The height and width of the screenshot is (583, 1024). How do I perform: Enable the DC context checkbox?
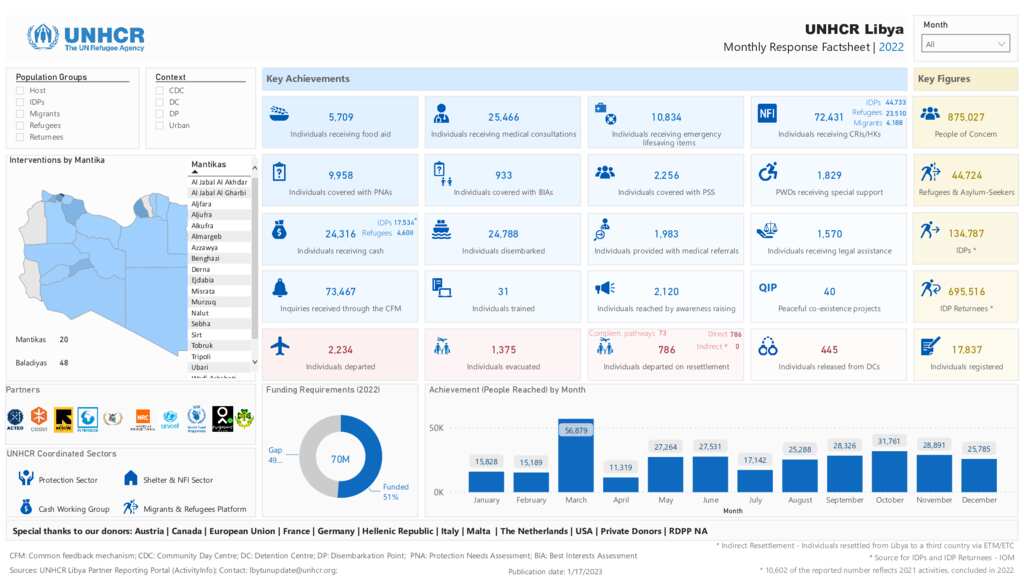coord(160,102)
